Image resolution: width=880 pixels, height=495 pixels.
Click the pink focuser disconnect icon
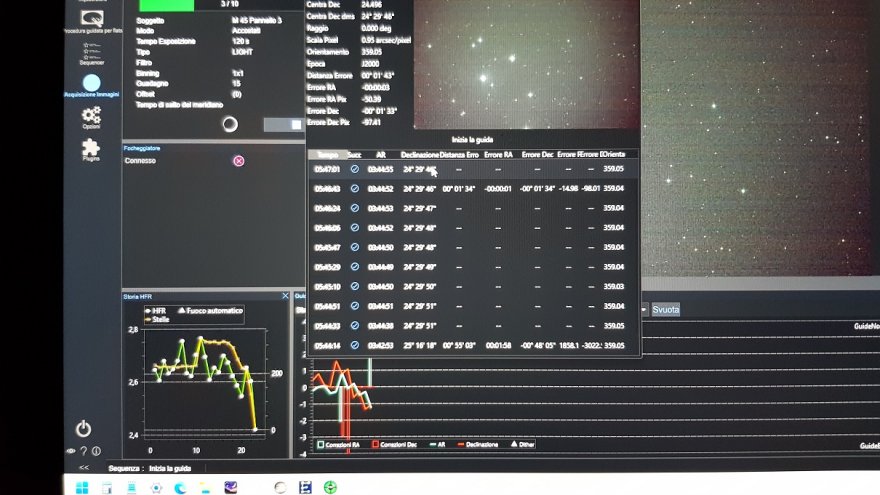click(x=238, y=161)
